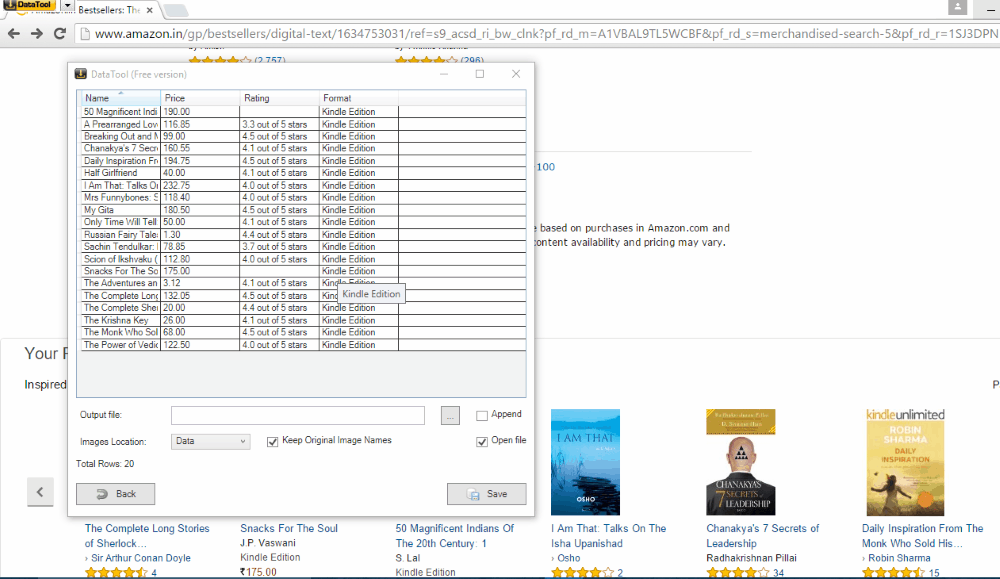Click the '3.7 out of 5 stars' rating cell
This screenshot has width=1000, height=579.
(279, 247)
